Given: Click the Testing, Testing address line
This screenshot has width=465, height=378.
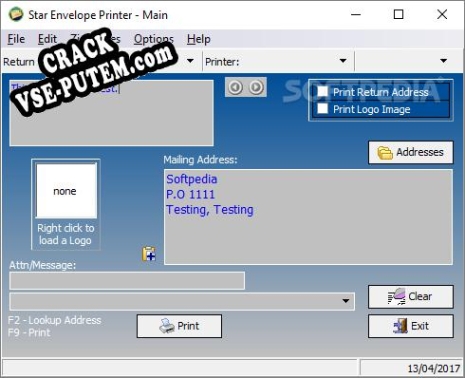Looking at the screenshot, I should 210,210.
